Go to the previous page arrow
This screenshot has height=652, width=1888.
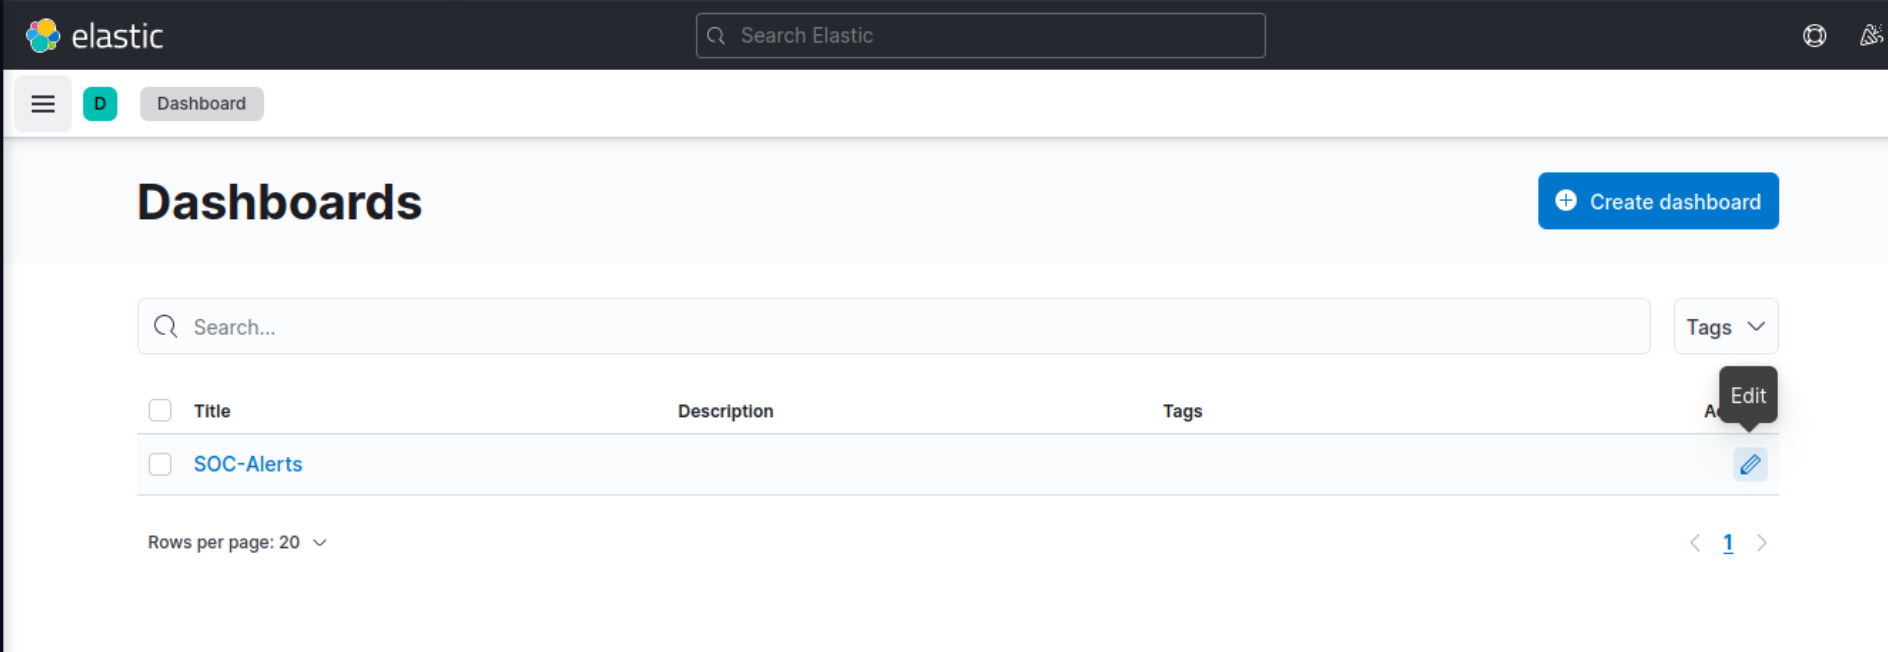pos(1695,543)
